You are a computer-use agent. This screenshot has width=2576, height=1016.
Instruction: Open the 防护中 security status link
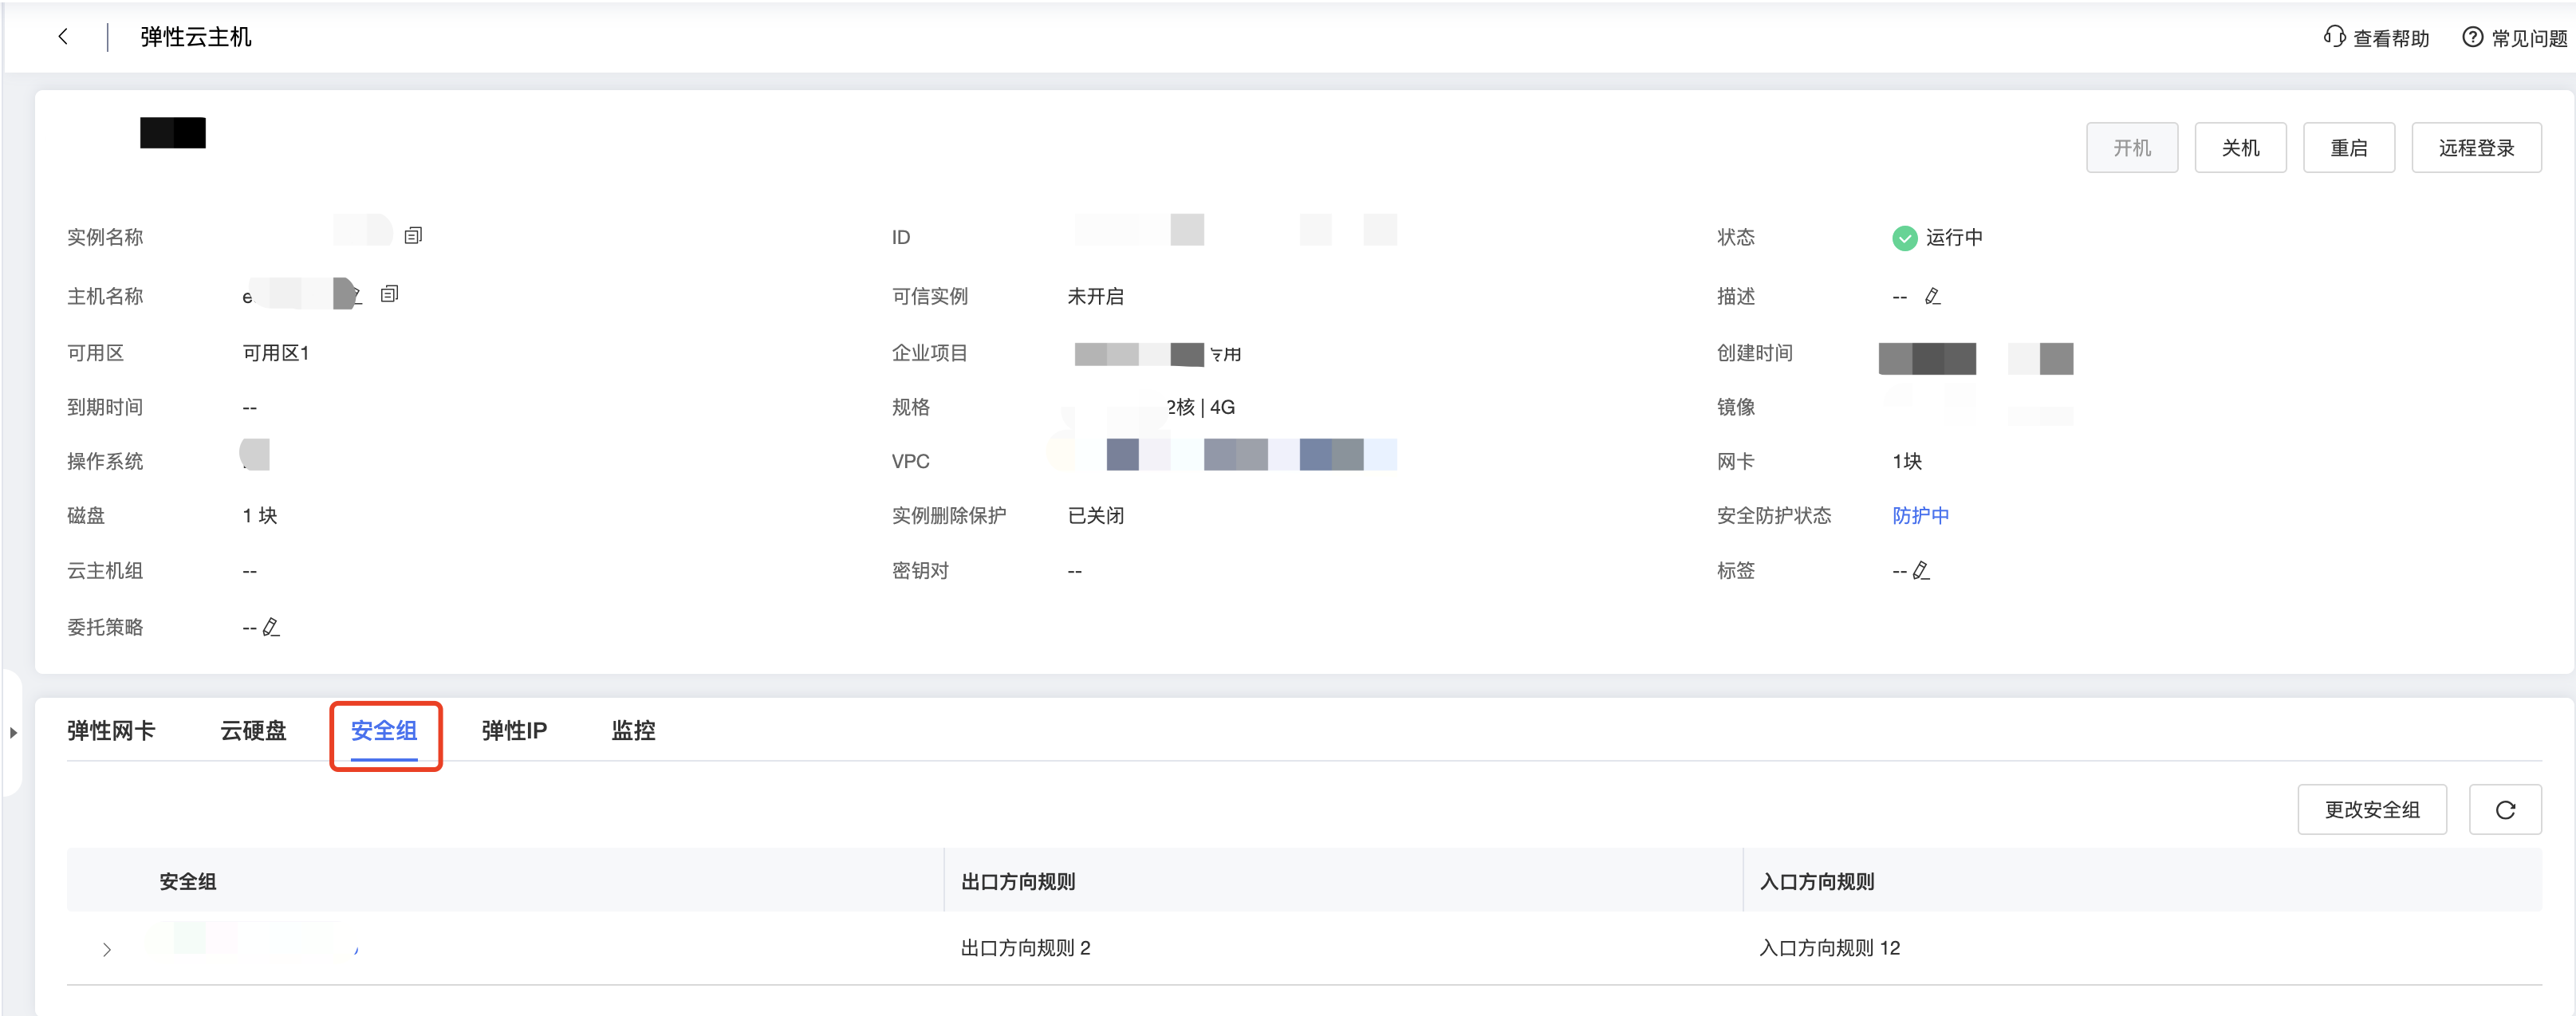1920,515
